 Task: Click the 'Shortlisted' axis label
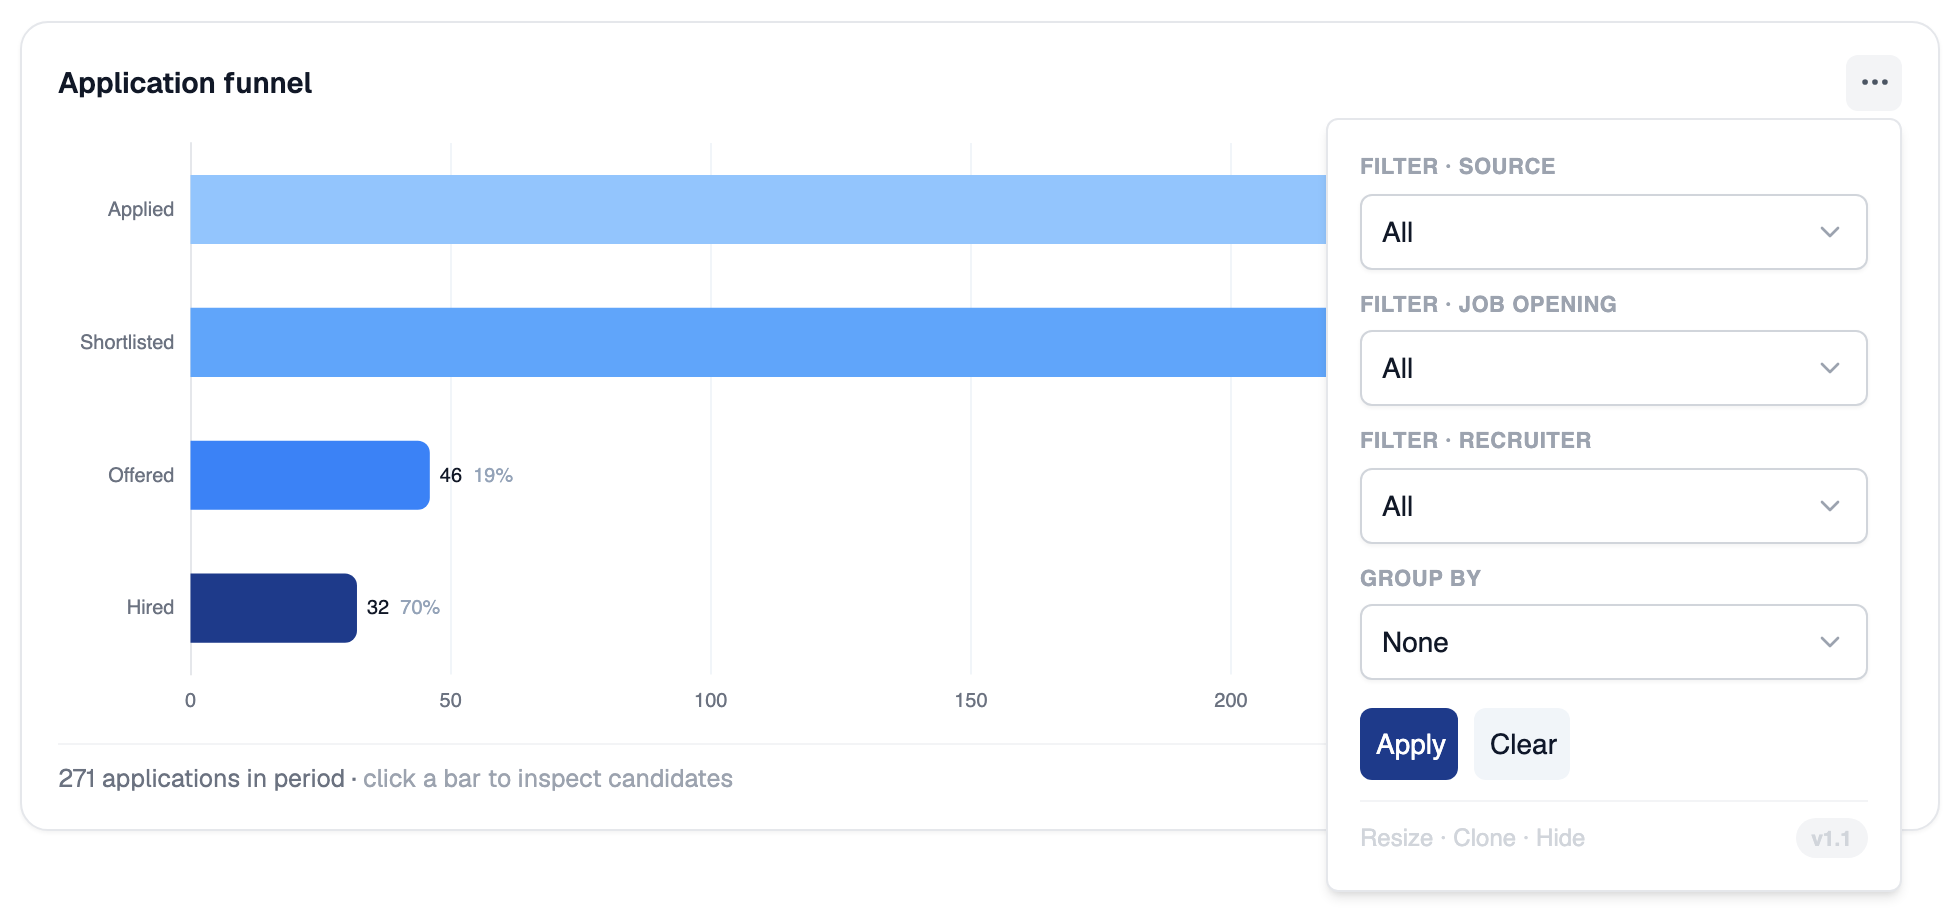coord(127,342)
